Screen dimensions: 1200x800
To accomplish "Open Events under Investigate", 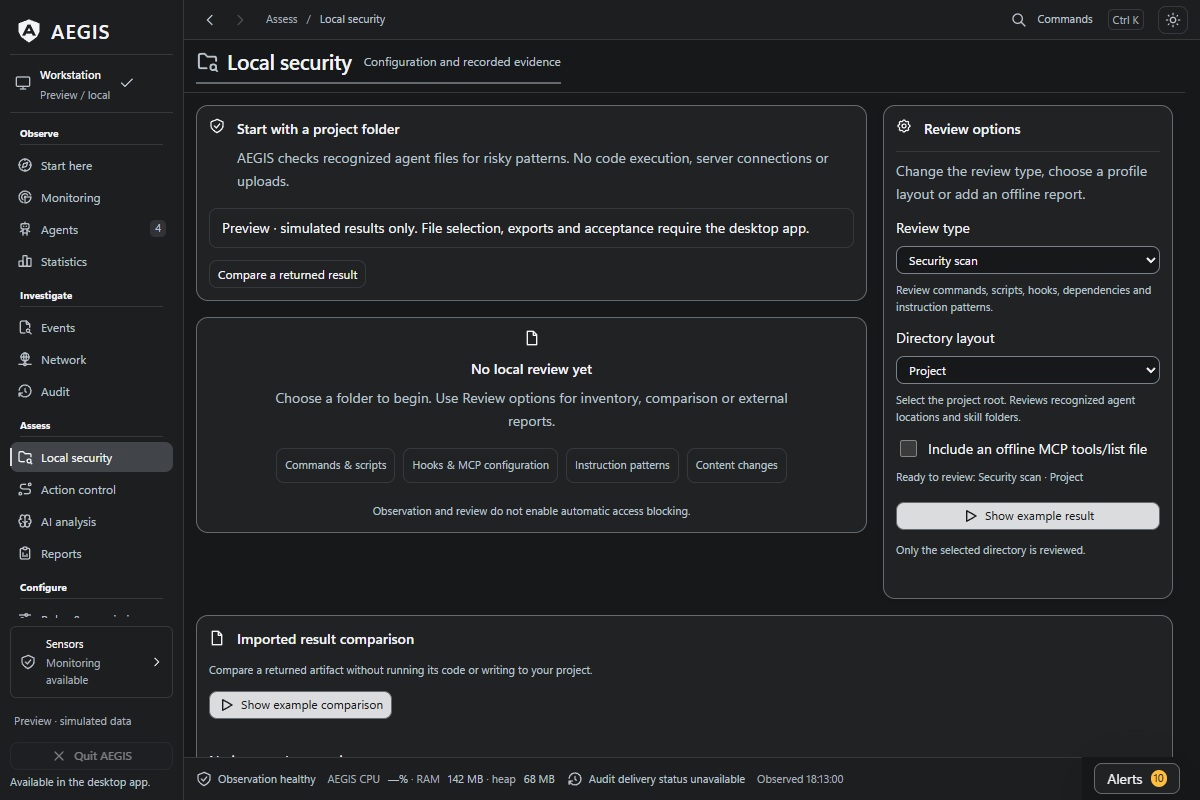I will [91, 328].
